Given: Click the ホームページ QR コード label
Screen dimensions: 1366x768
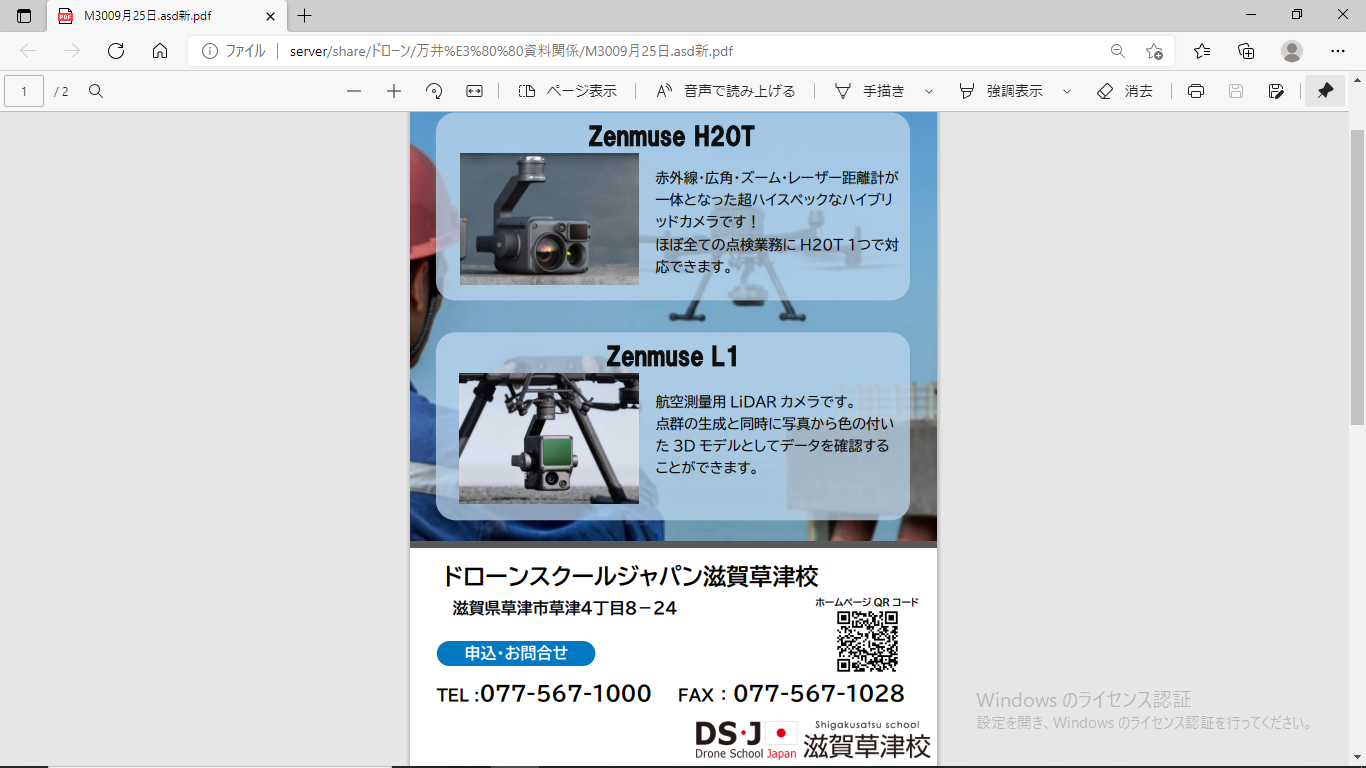Looking at the screenshot, I should coord(866,602).
